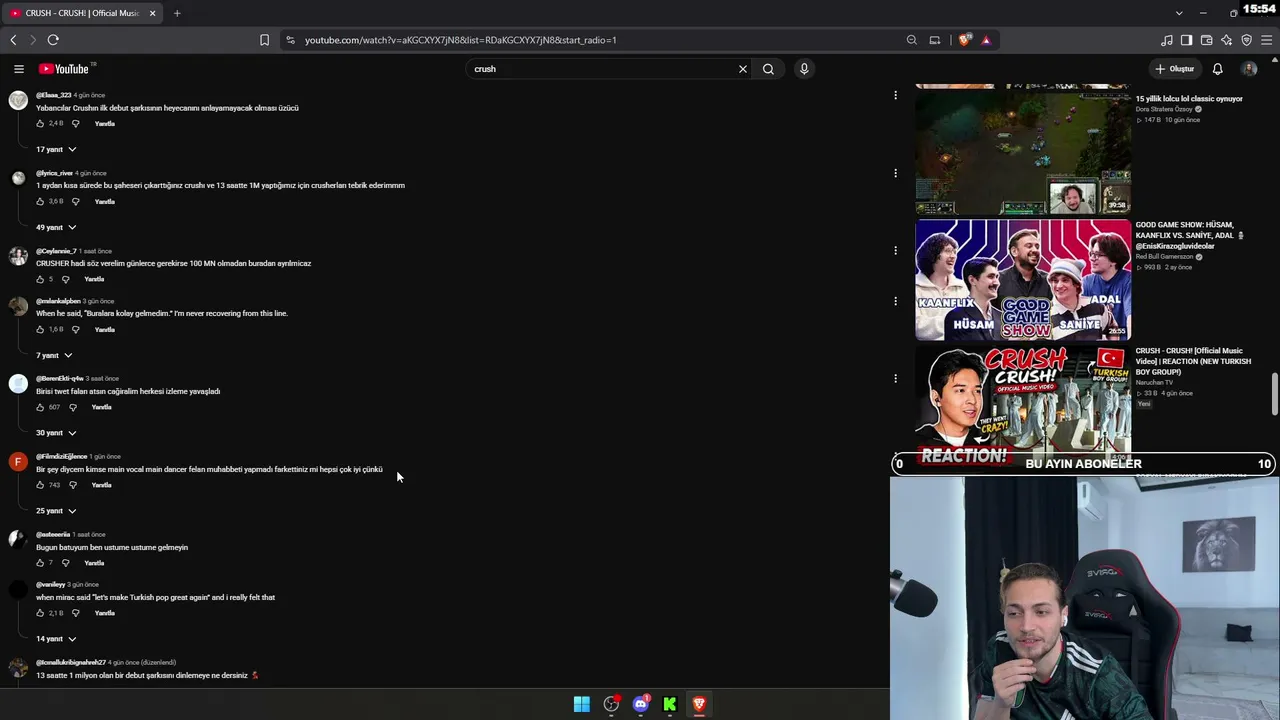
Task: Click the page vertical scrollbar thumb
Action: pos(1275,393)
